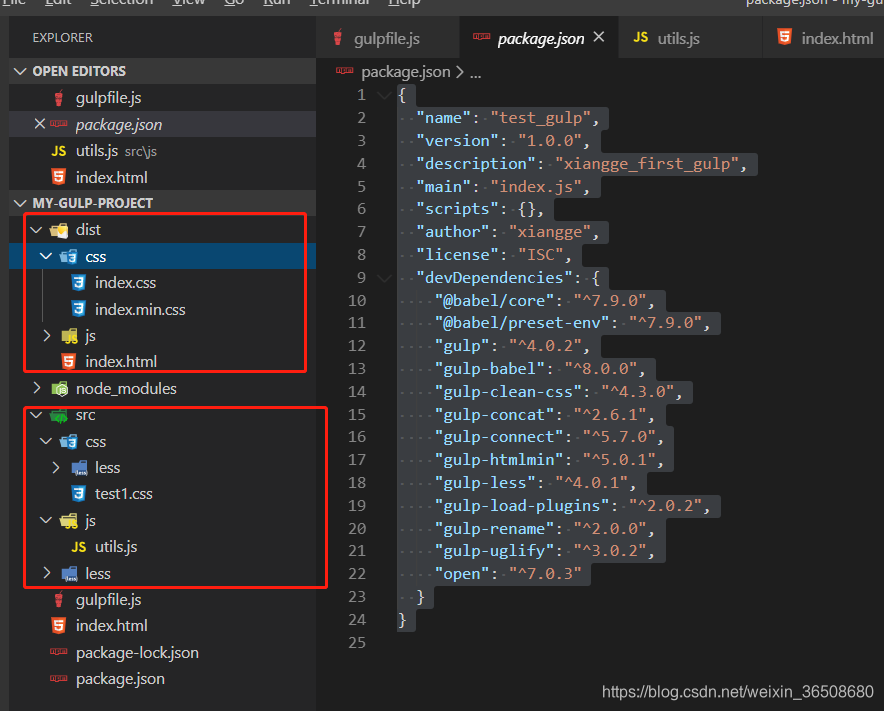
Task: Click the "gulp-load-plugins" key on line 19
Action: [522, 506]
